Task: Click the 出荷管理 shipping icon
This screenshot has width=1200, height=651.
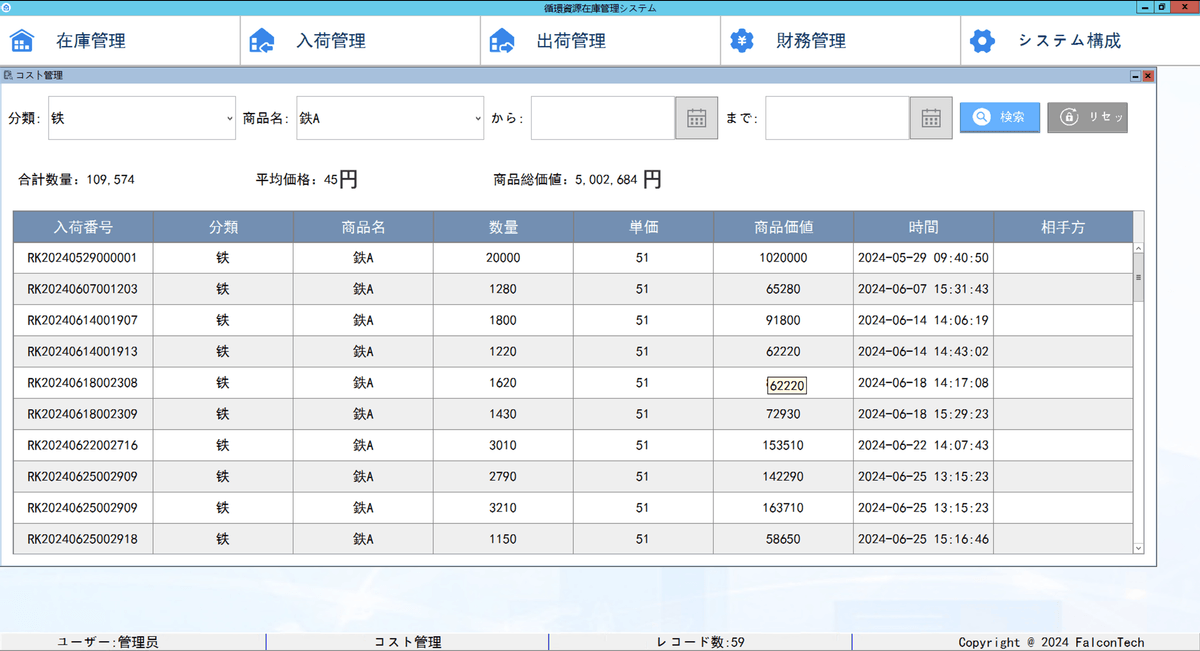Action: [502, 41]
